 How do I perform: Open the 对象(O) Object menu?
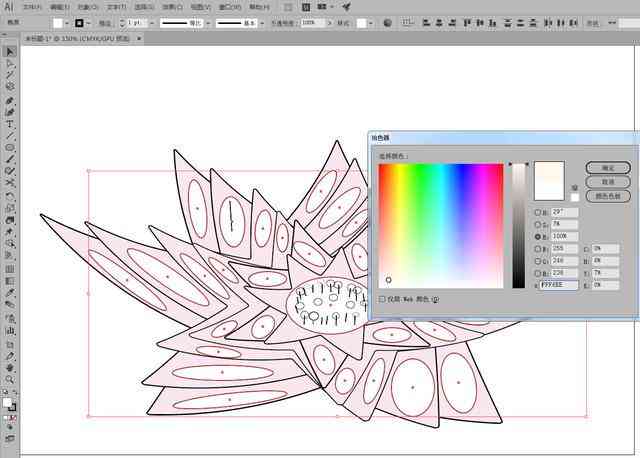point(88,7)
